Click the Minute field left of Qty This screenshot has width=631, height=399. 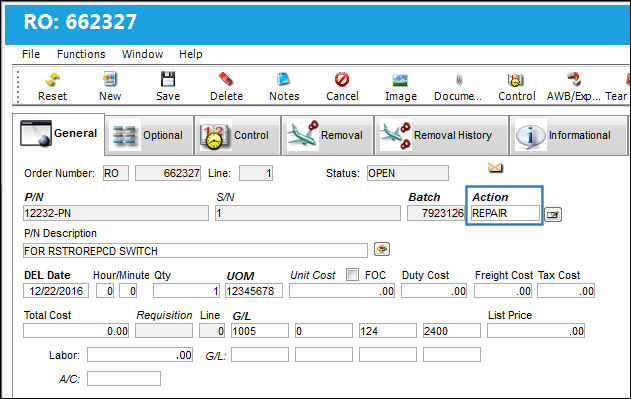point(128,291)
